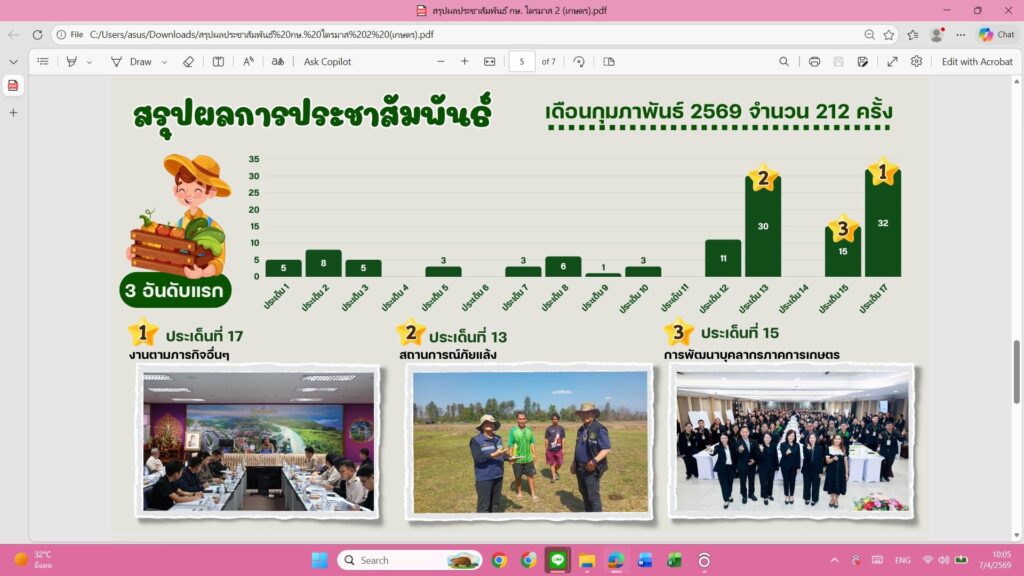This screenshot has width=1024, height=576.
Task: Select the Erase tool in PDF toolbar
Action: tap(188, 62)
